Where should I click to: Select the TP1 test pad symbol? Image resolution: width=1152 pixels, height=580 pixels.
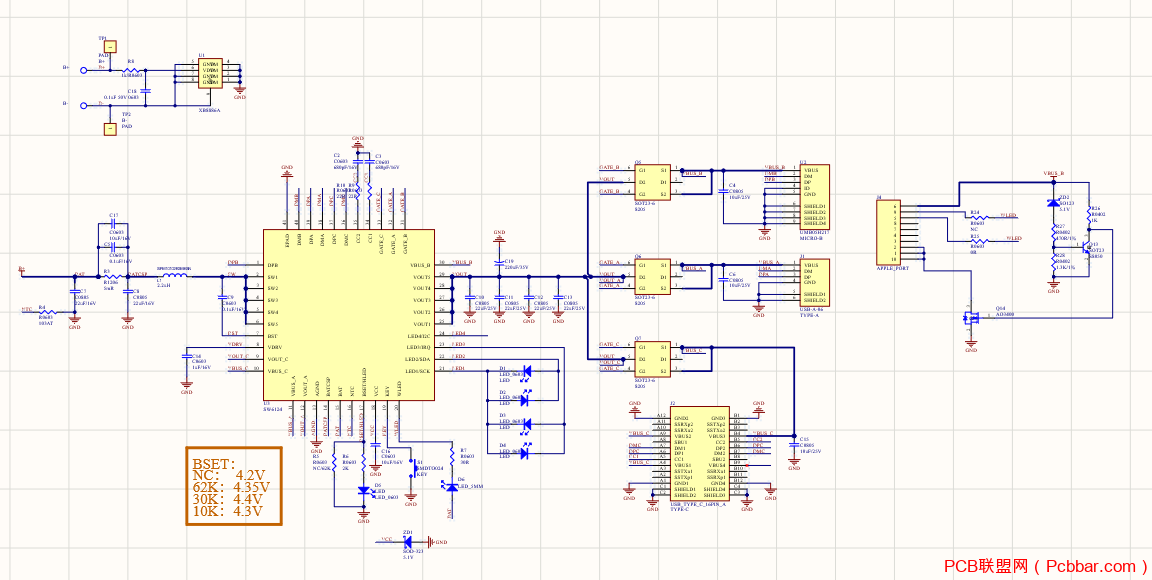coord(109,46)
